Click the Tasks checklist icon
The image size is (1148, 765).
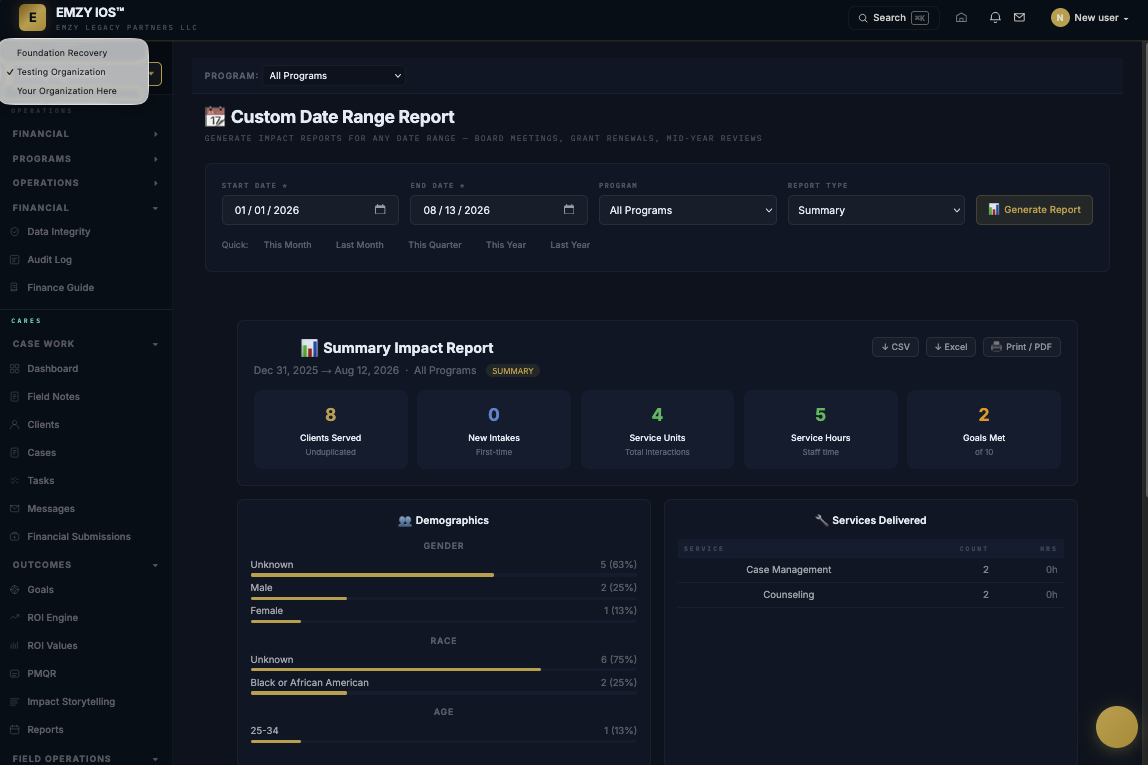tap(15, 480)
